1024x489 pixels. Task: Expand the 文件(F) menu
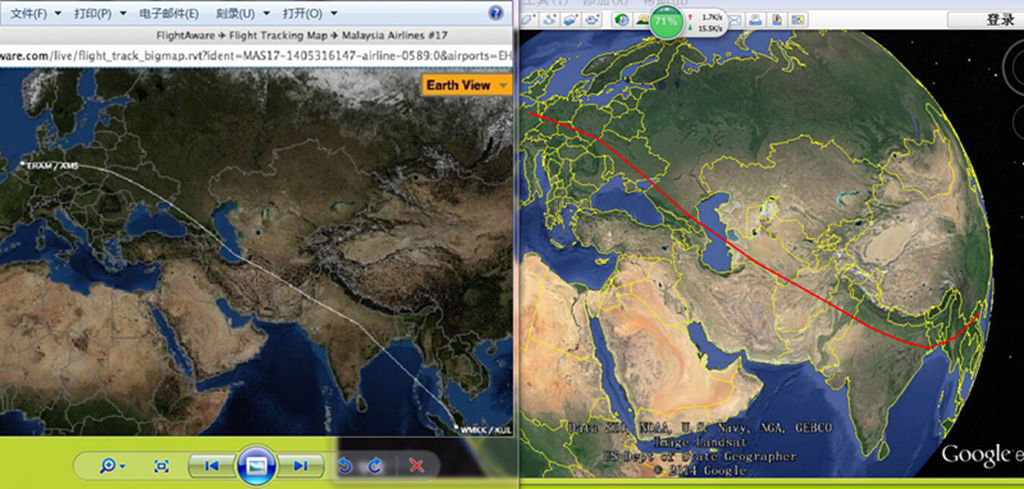pyautogui.click(x=35, y=14)
